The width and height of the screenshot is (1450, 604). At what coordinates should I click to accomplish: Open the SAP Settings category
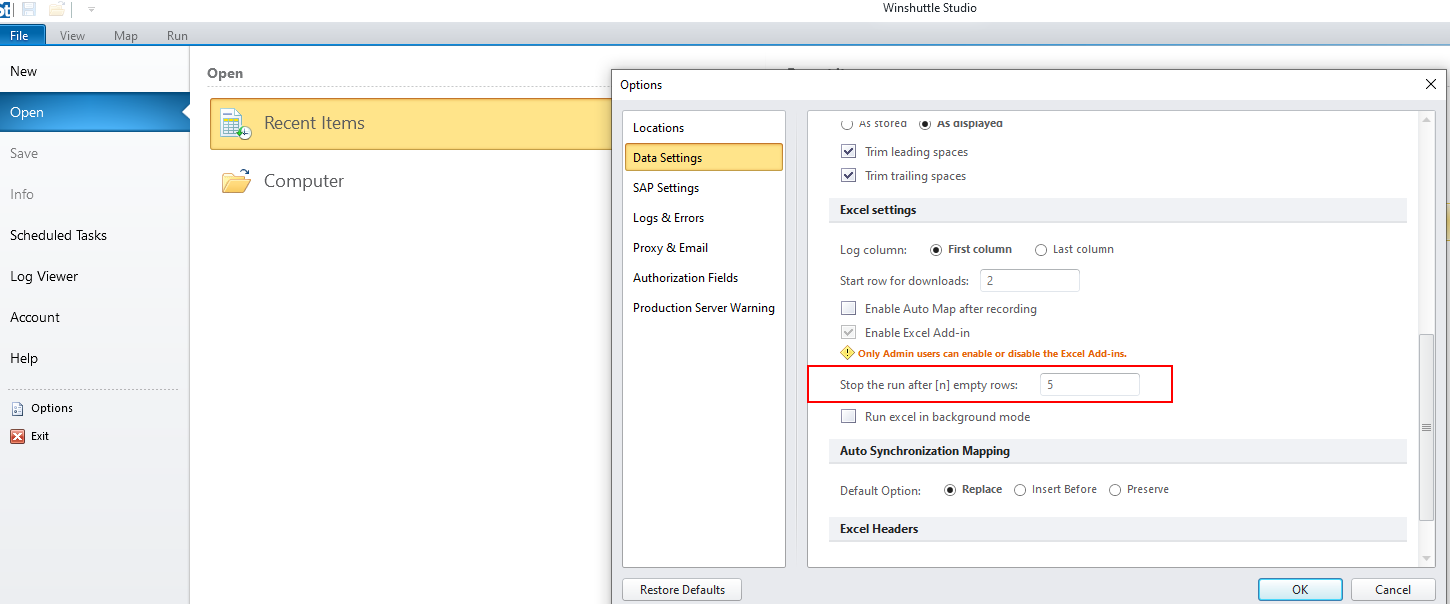point(703,188)
